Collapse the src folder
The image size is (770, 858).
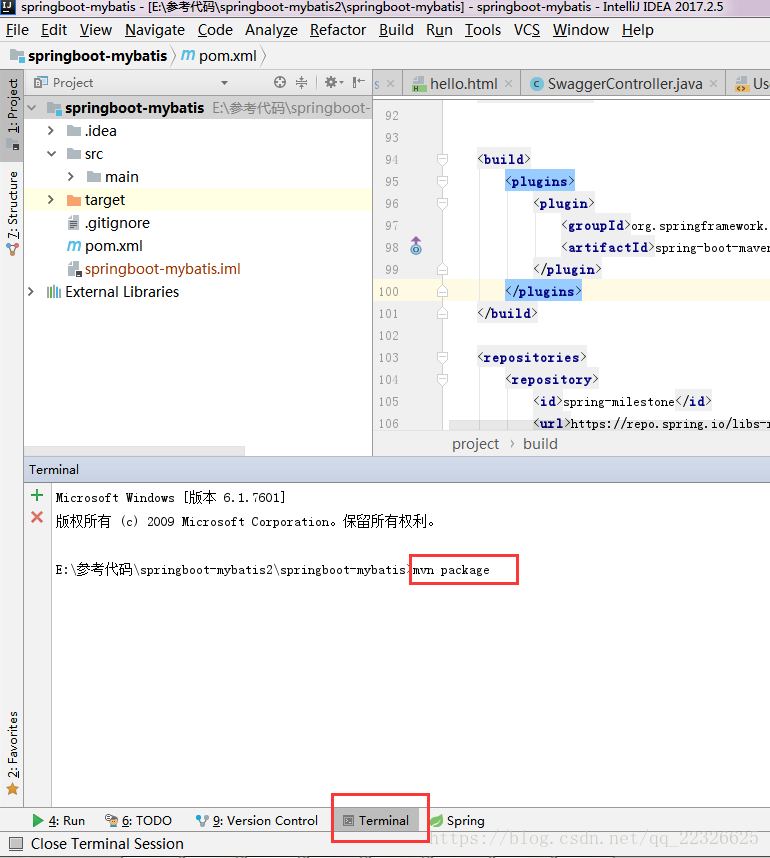[51, 154]
